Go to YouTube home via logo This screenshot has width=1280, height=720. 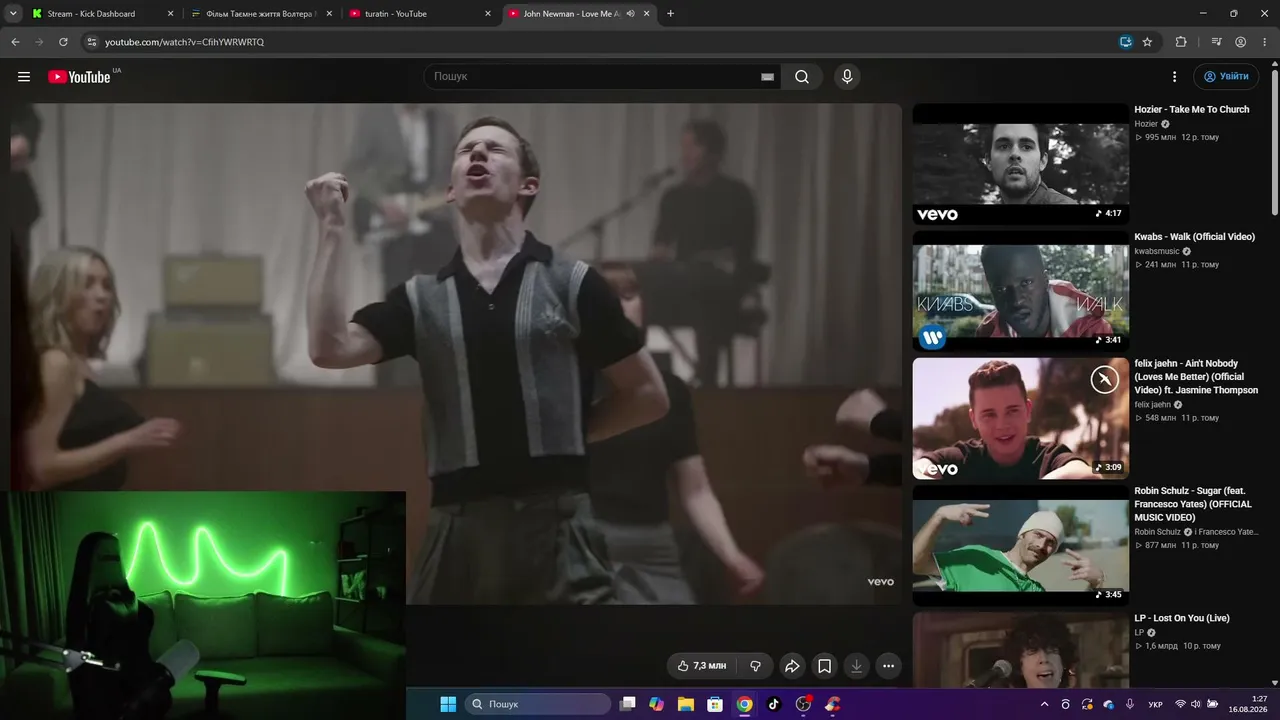coord(79,77)
